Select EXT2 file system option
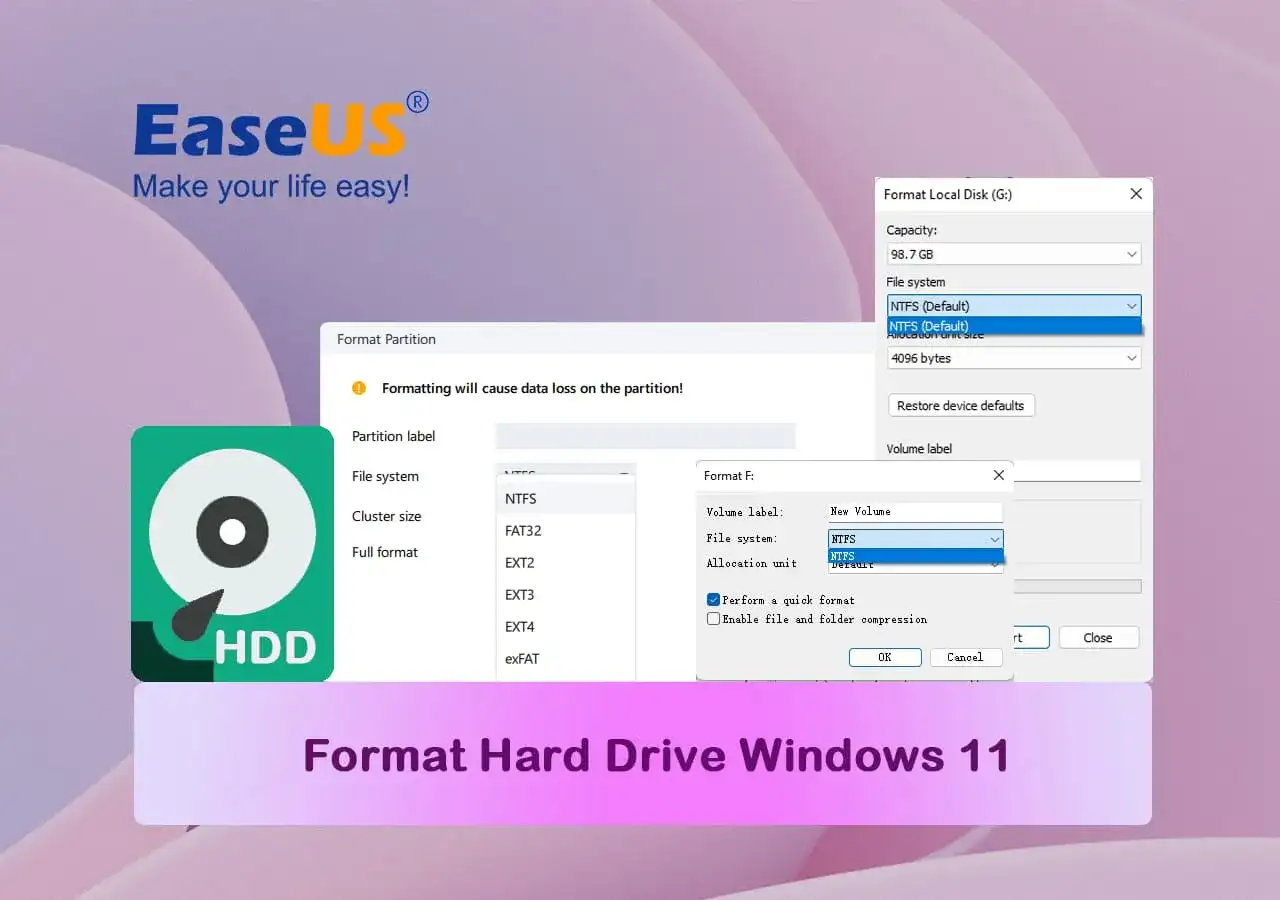The height and width of the screenshot is (900, 1280). [566, 562]
